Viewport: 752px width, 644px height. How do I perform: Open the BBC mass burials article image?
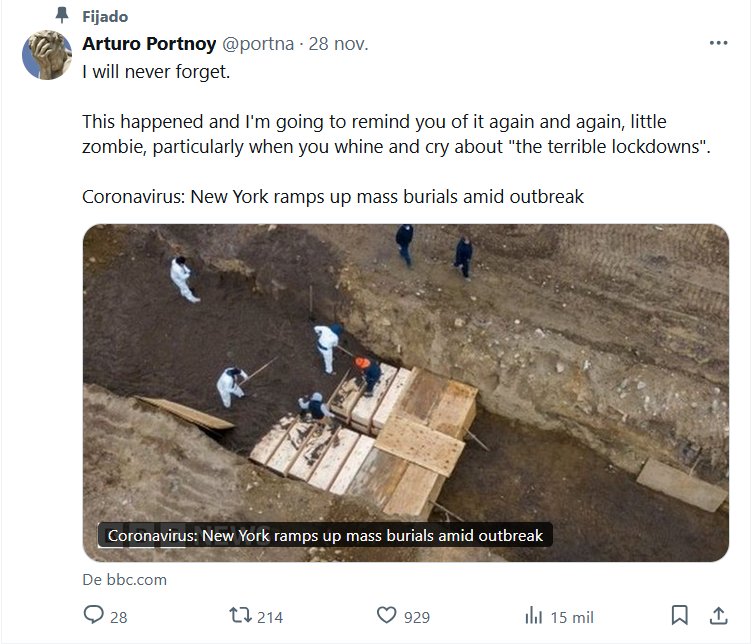(405, 380)
